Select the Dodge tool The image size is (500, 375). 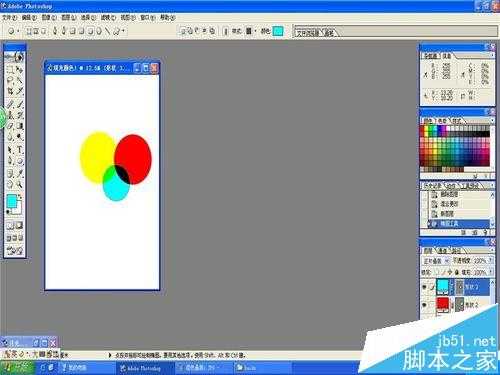19,137
